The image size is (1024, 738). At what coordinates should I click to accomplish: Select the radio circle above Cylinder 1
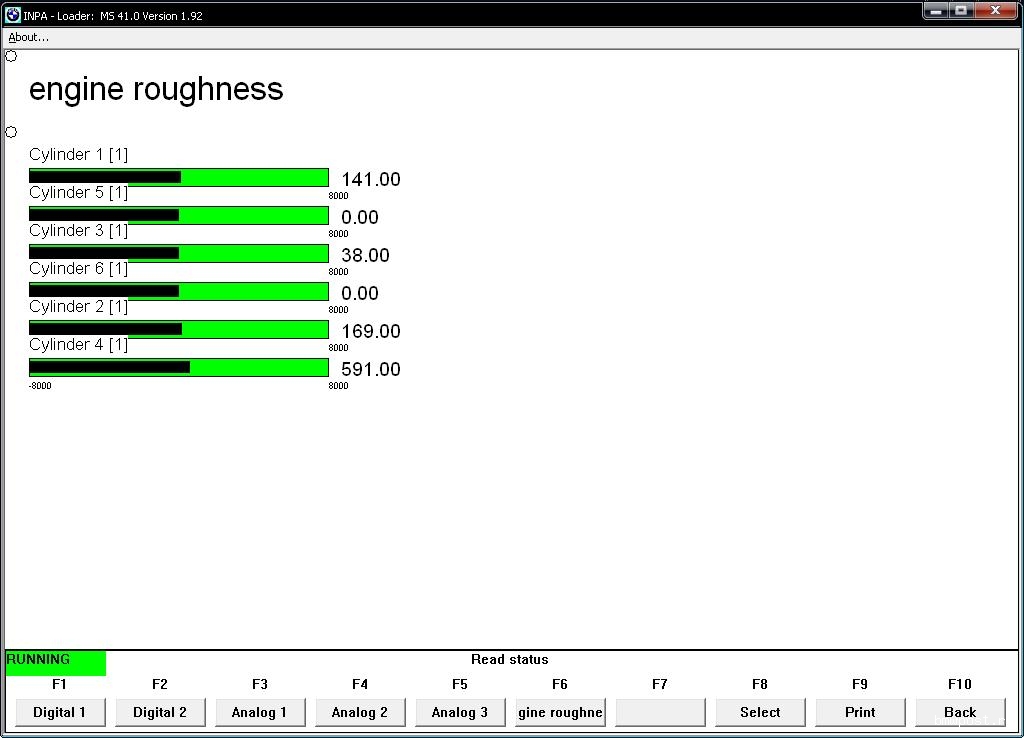point(11,132)
